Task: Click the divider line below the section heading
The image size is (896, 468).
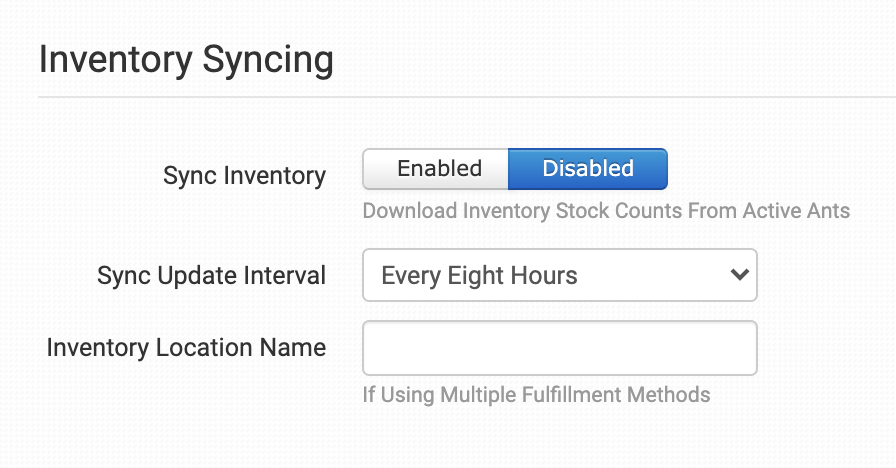Action: tap(466, 97)
